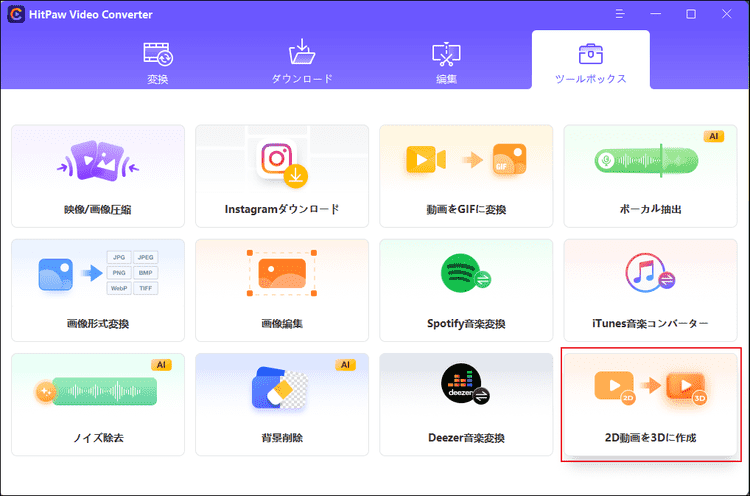
Task: Click the 背景削除 text
Action: [x=282, y=438]
